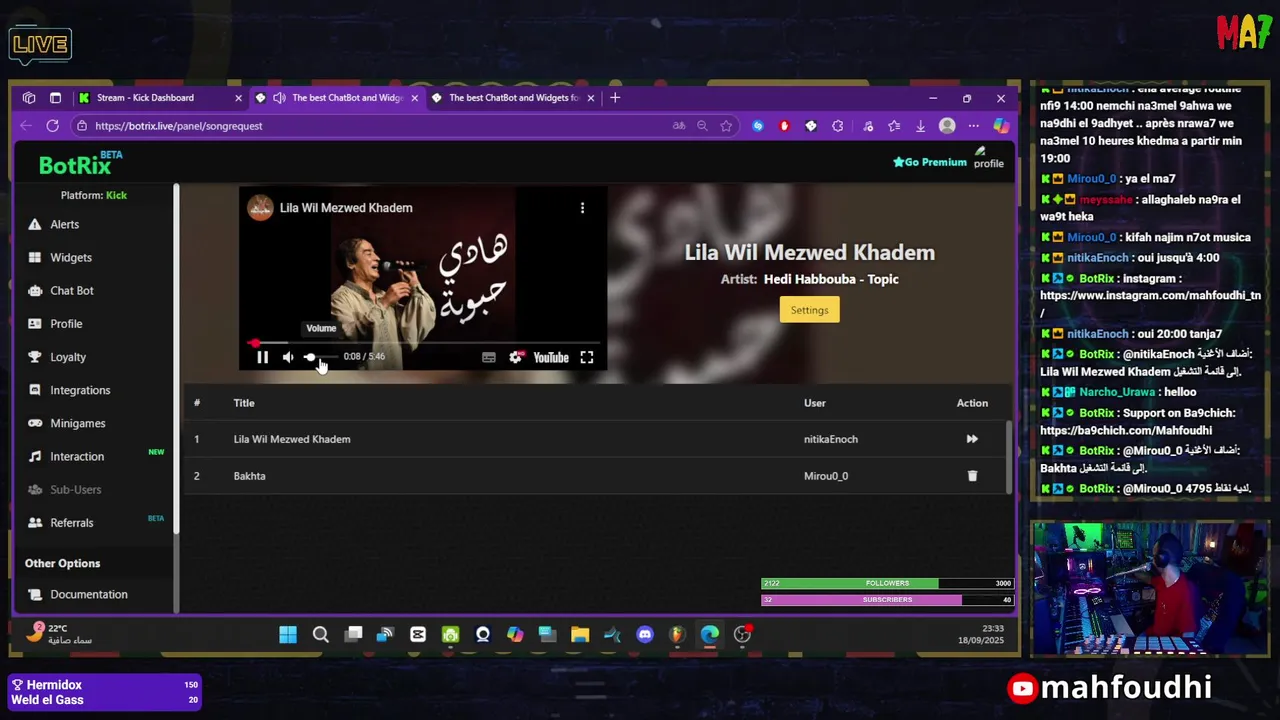Open Referrals in the sidebar

pos(71,523)
